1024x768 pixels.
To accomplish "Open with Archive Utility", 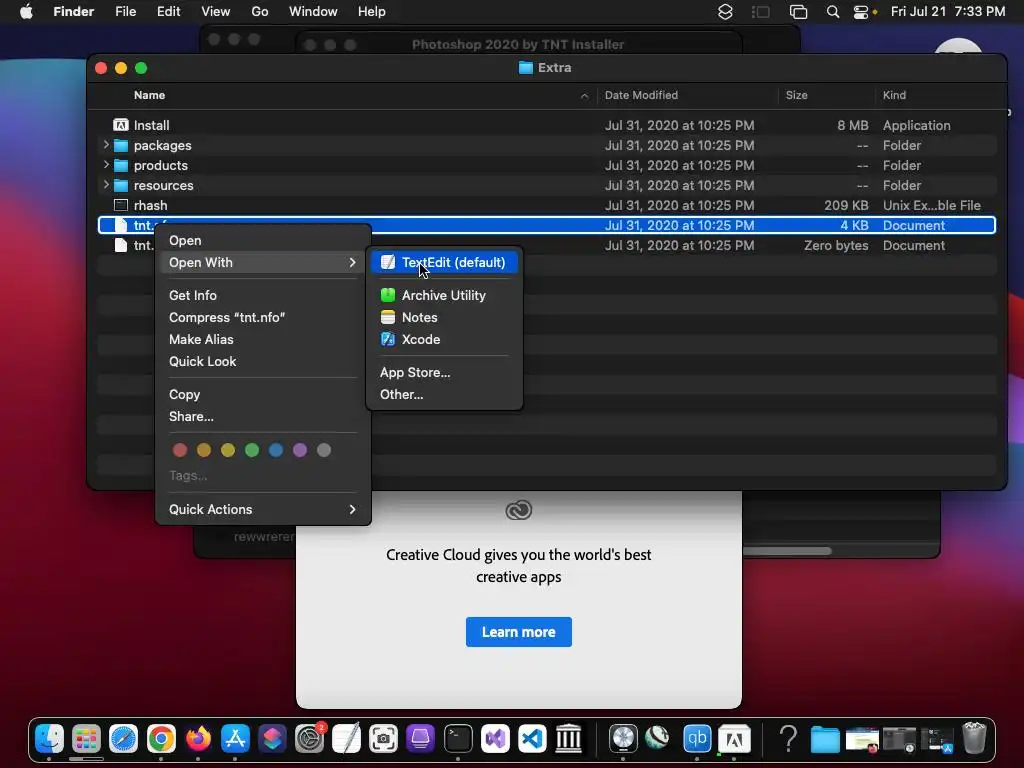I will (444, 295).
